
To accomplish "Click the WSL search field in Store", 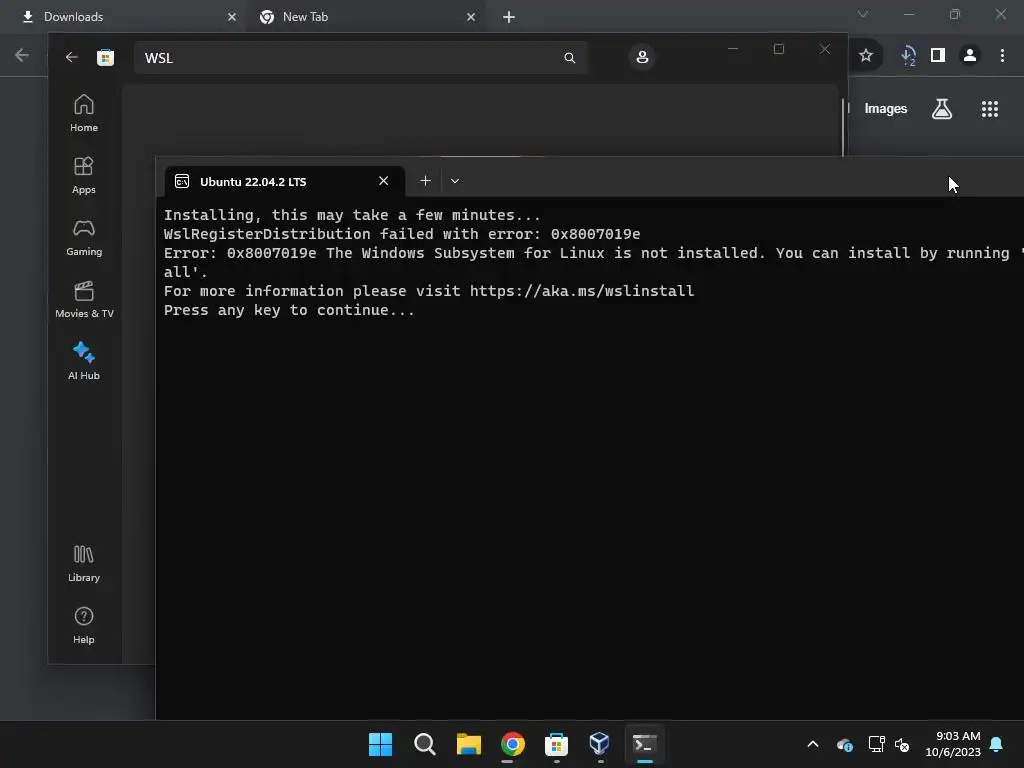I will 360,57.
